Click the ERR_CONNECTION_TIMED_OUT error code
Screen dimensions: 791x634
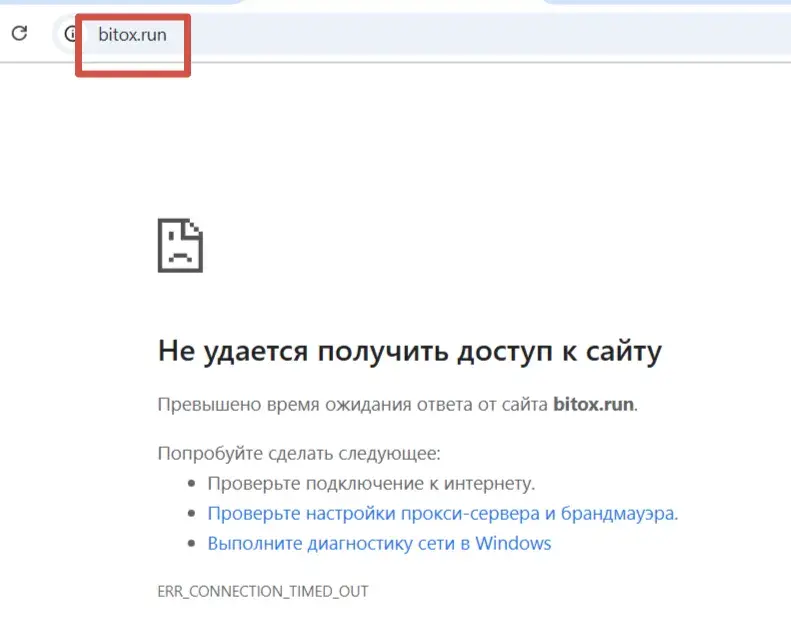[263, 591]
